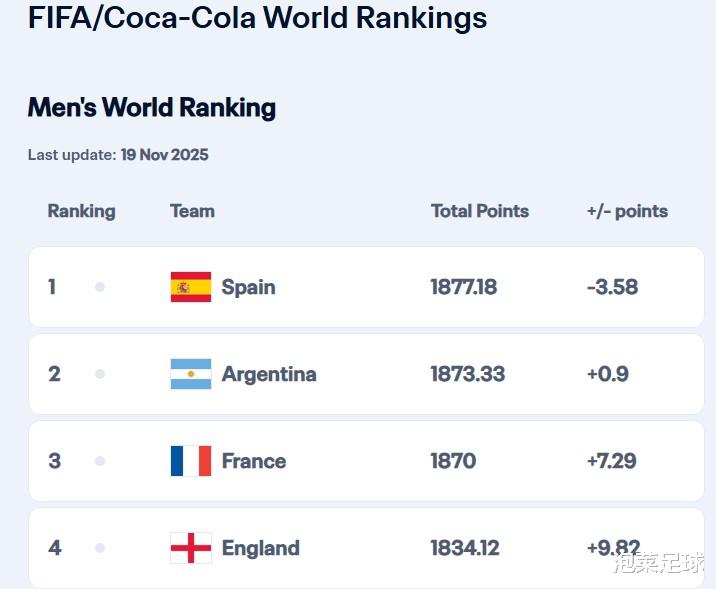Click France's +7.29 points change
Viewport: 716px width, 589px height.
(612, 461)
